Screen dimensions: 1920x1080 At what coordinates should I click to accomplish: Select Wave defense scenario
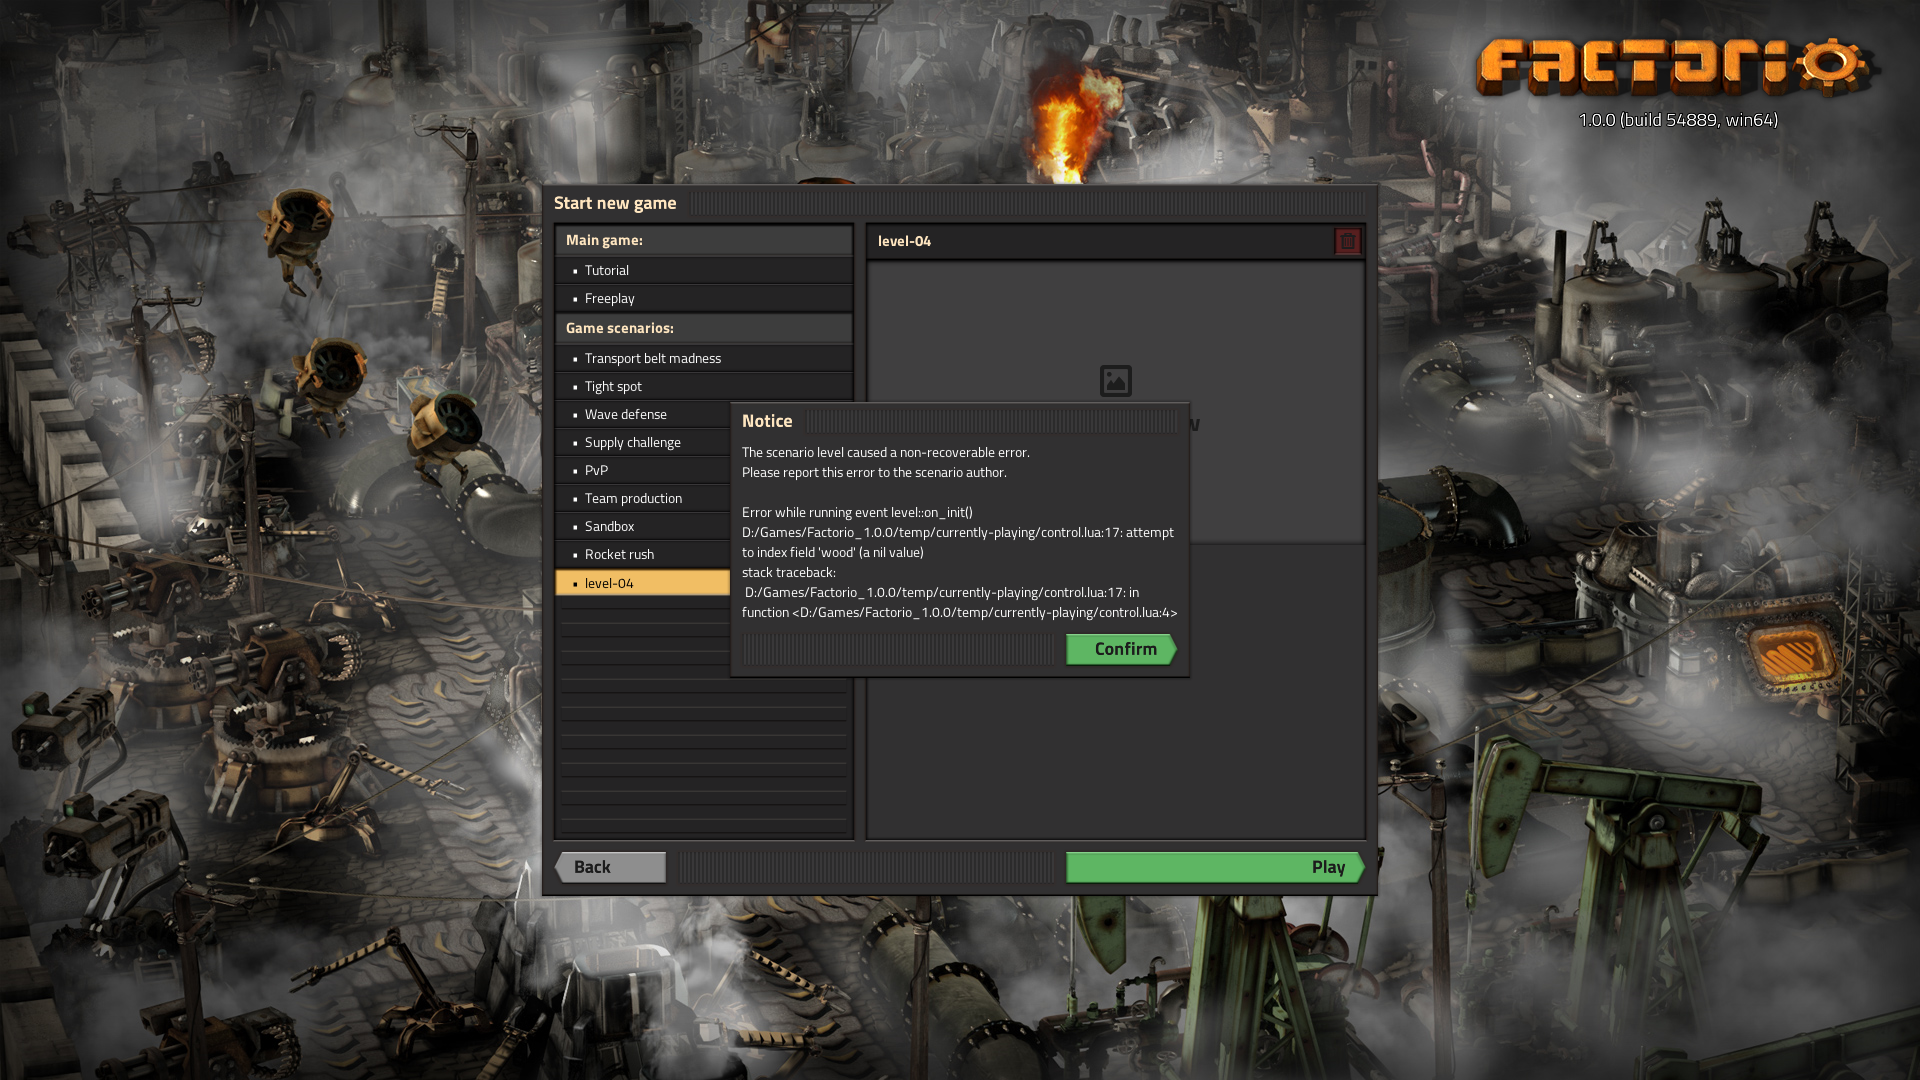coord(643,414)
